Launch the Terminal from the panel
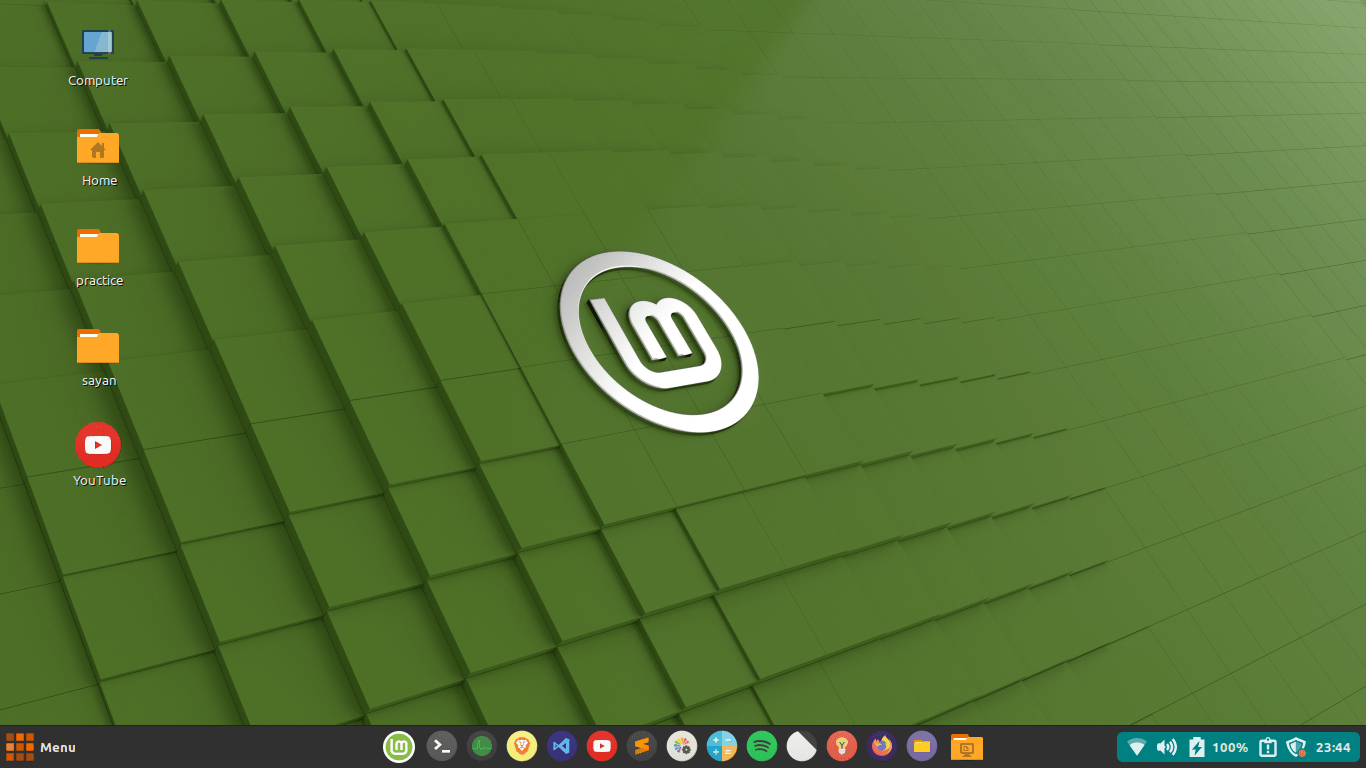The height and width of the screenshot is (768, 1366). [442, 746]
